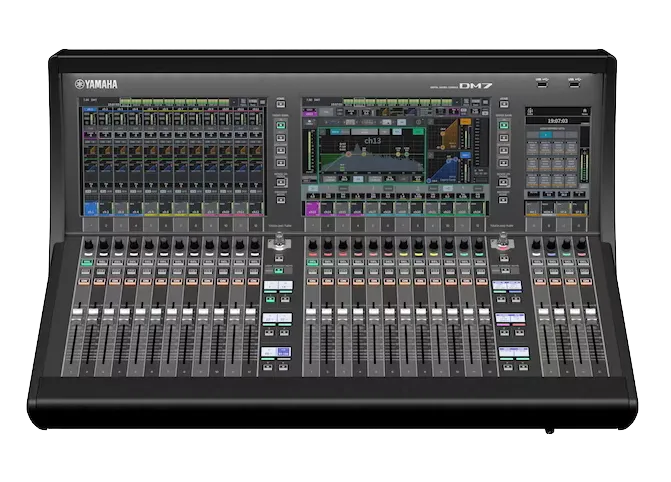Toggle orange ON key of center bank channel 1

312,281
